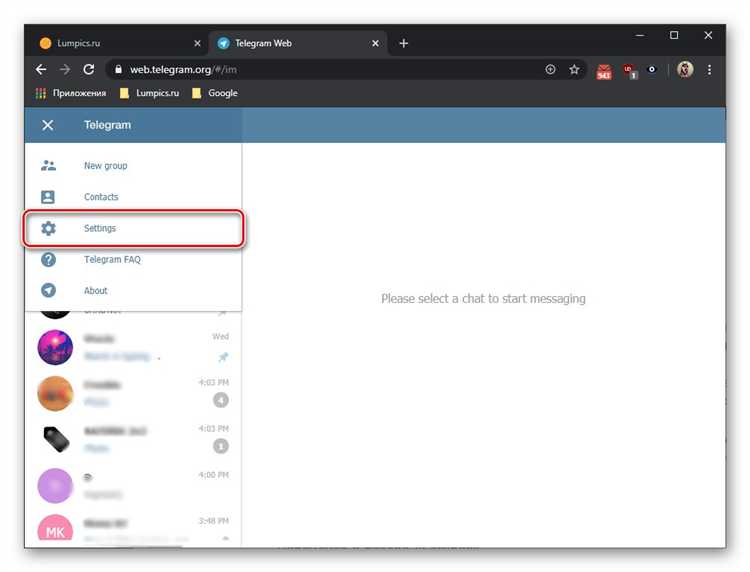750x572 pixels.
Task: Click the Settings gear icon
Action: (48, 228)
